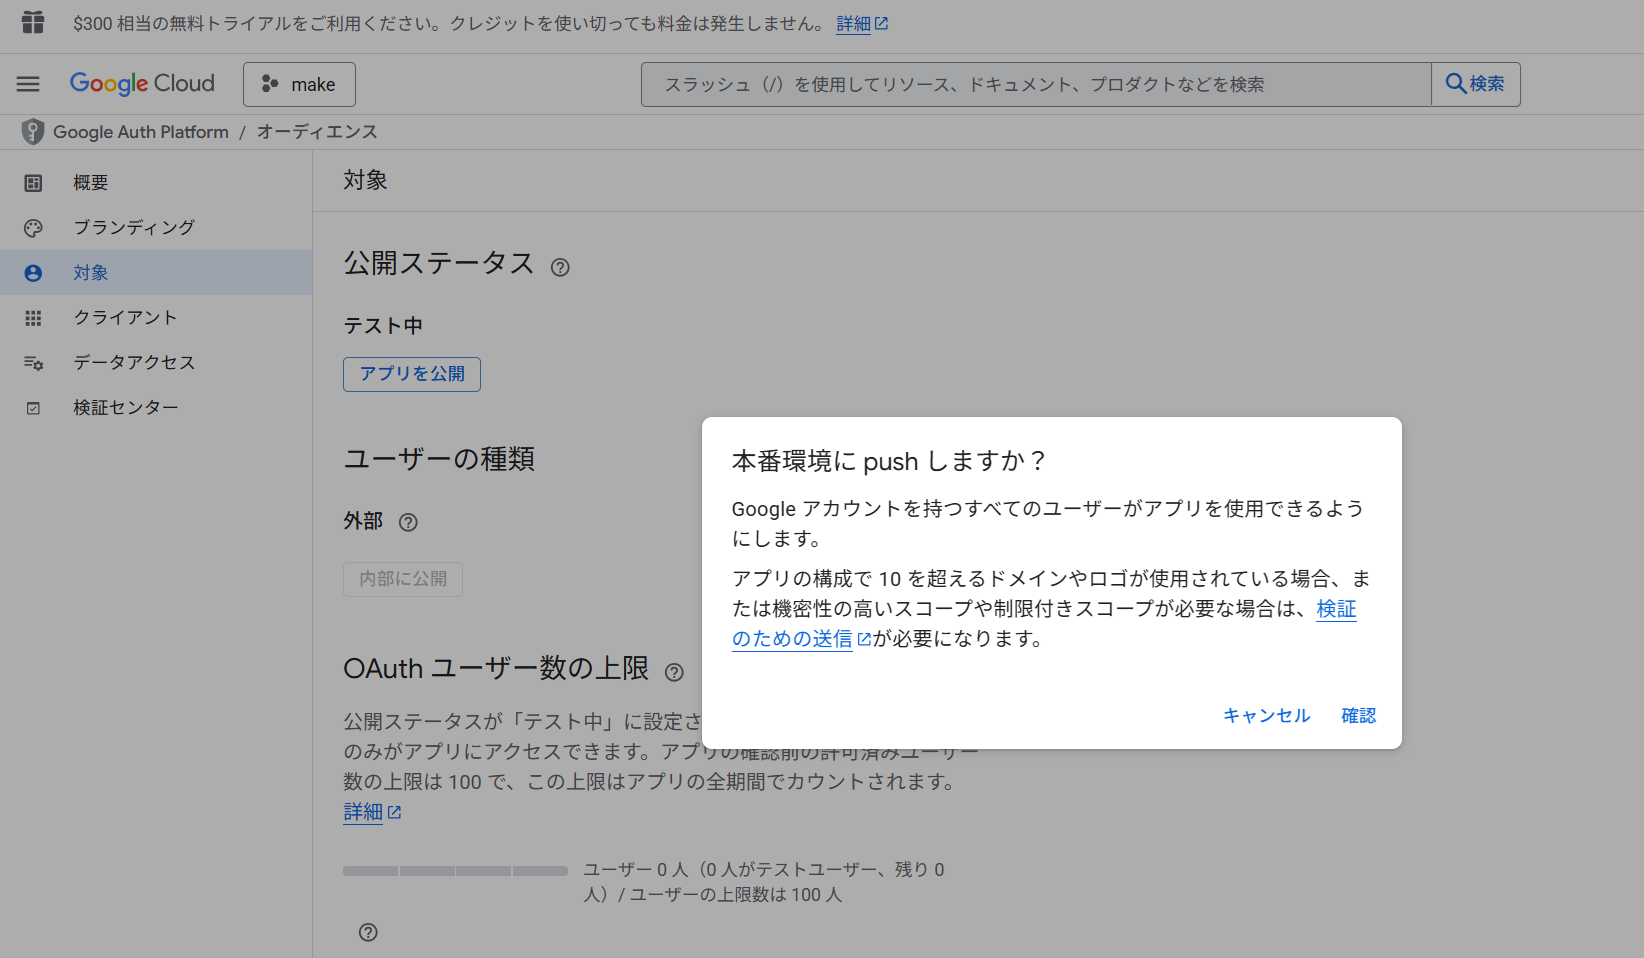This screenshot has height=958, width=1644.
Task: Open ブランディング page
Action: click(x=156, y=228)
